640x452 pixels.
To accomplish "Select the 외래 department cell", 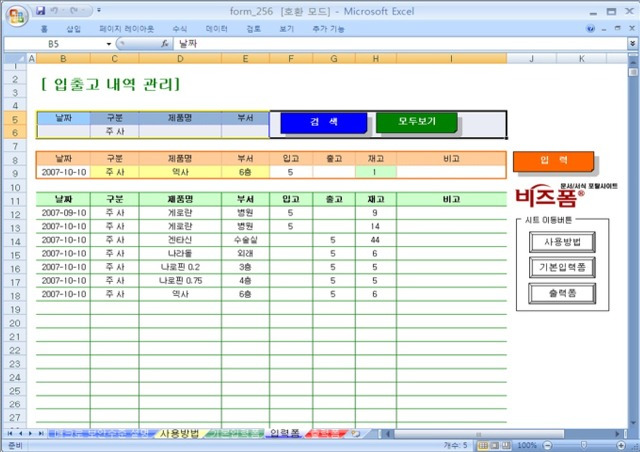I will point(245,254).
